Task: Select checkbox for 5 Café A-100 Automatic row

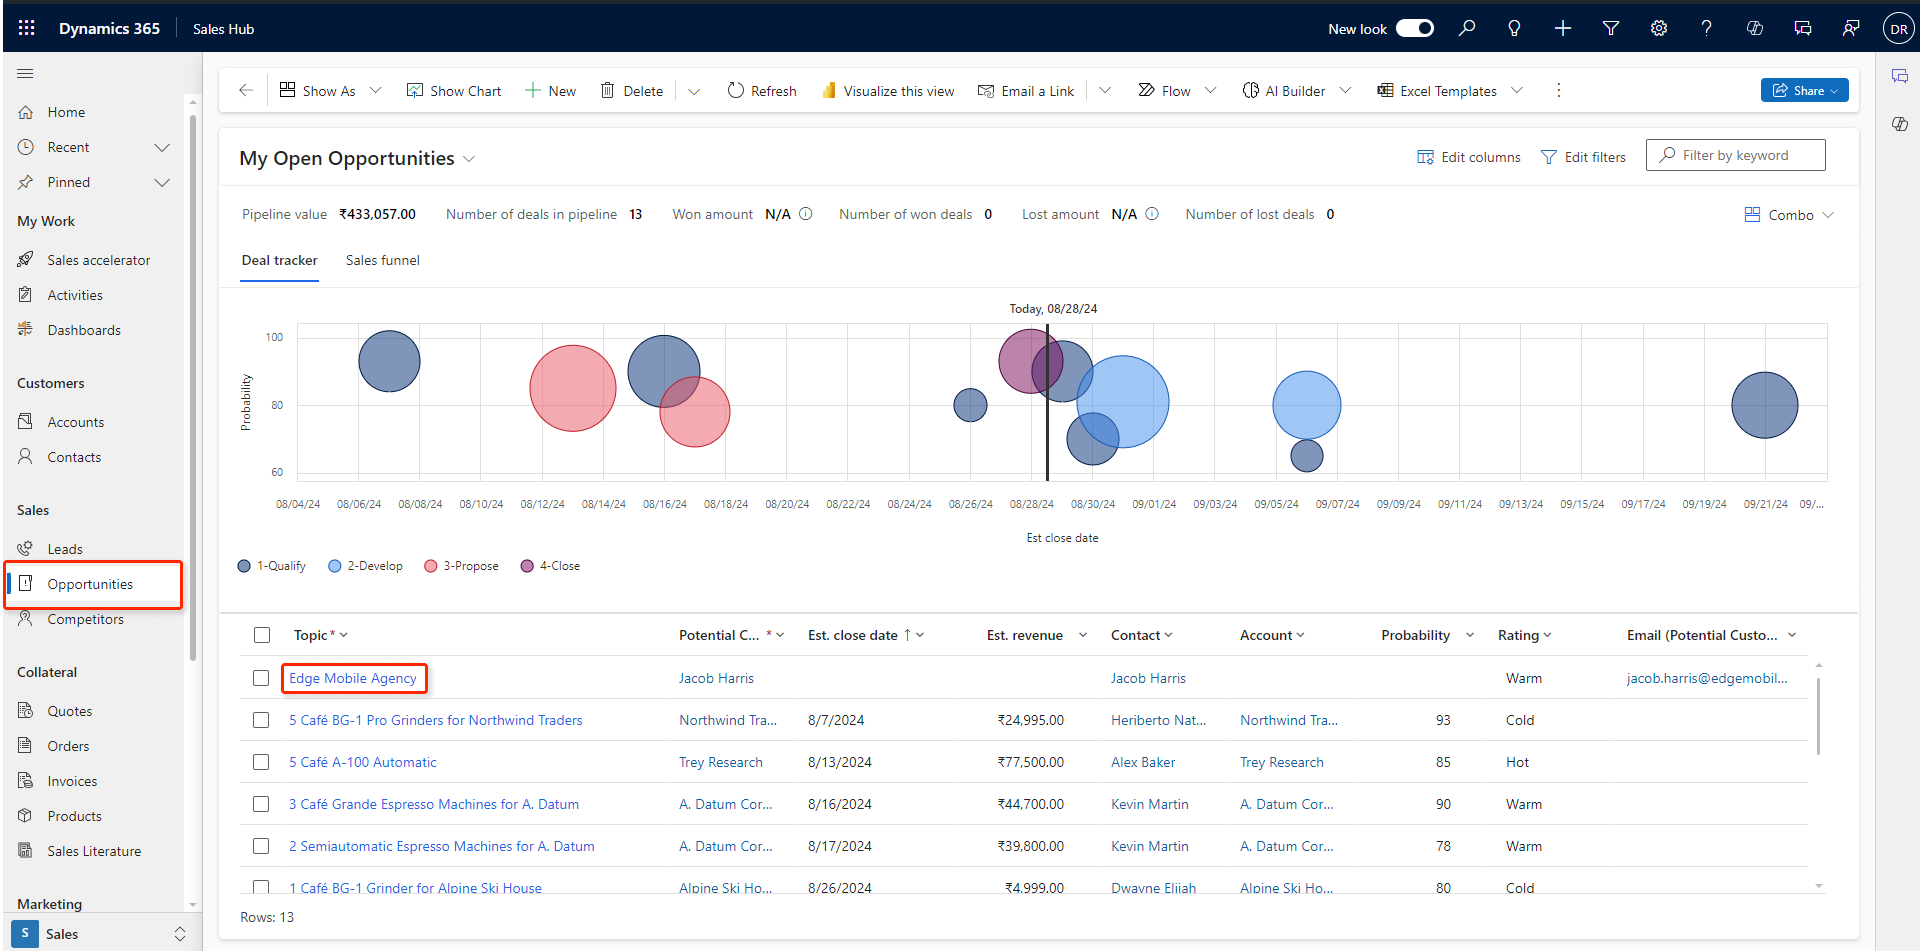Action: [261, 762]
